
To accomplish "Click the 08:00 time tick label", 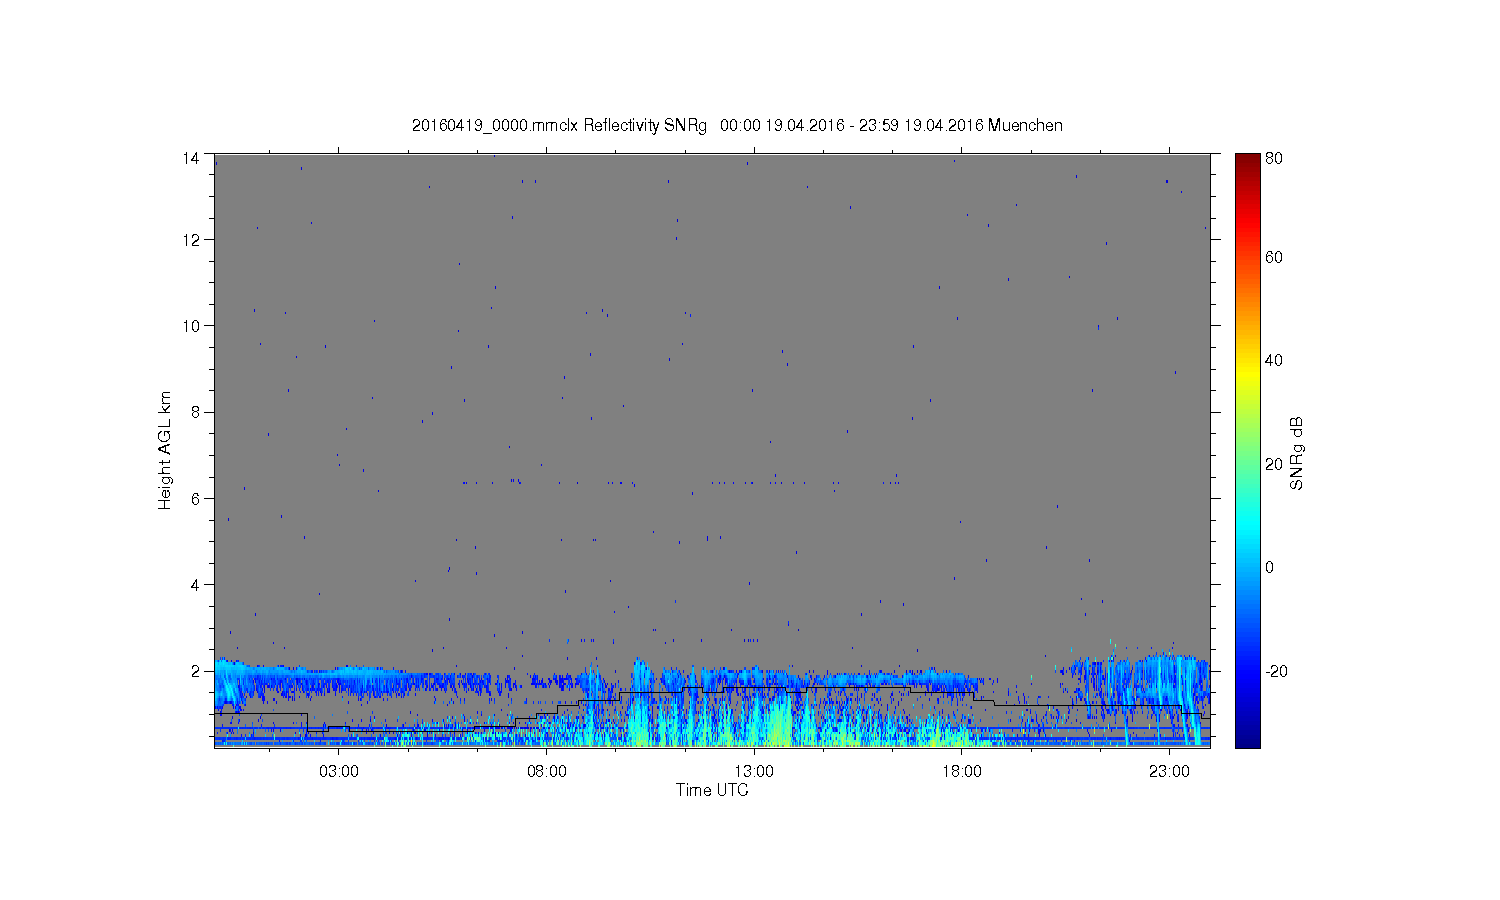I will (547, 772).
